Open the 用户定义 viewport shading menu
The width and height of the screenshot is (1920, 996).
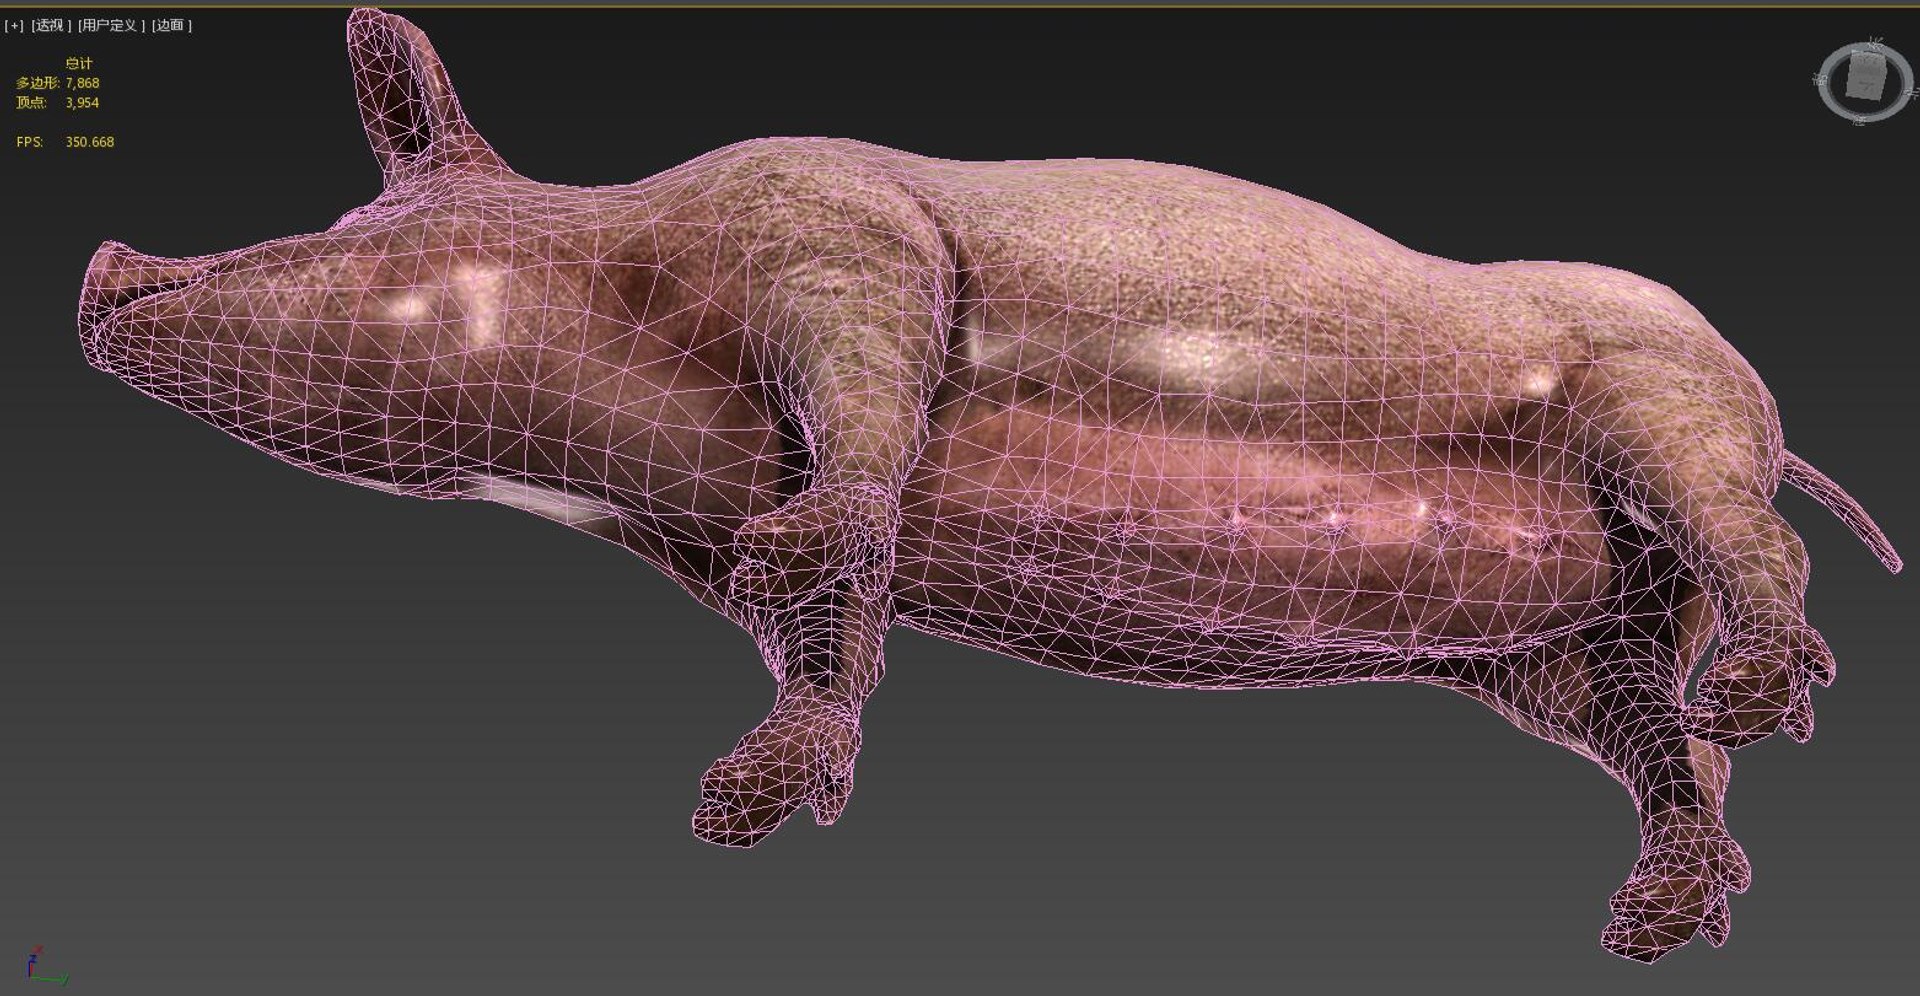point(111,26)
